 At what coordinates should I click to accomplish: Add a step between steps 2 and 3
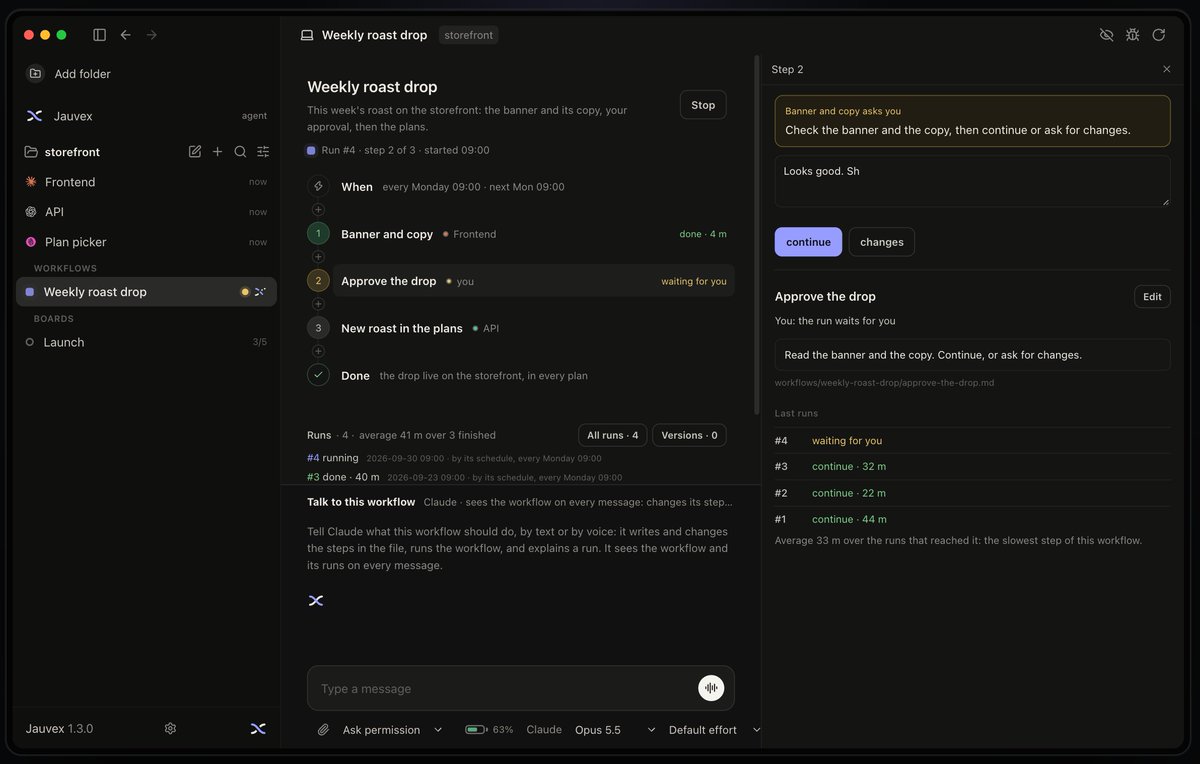click(x=318, y=304)
